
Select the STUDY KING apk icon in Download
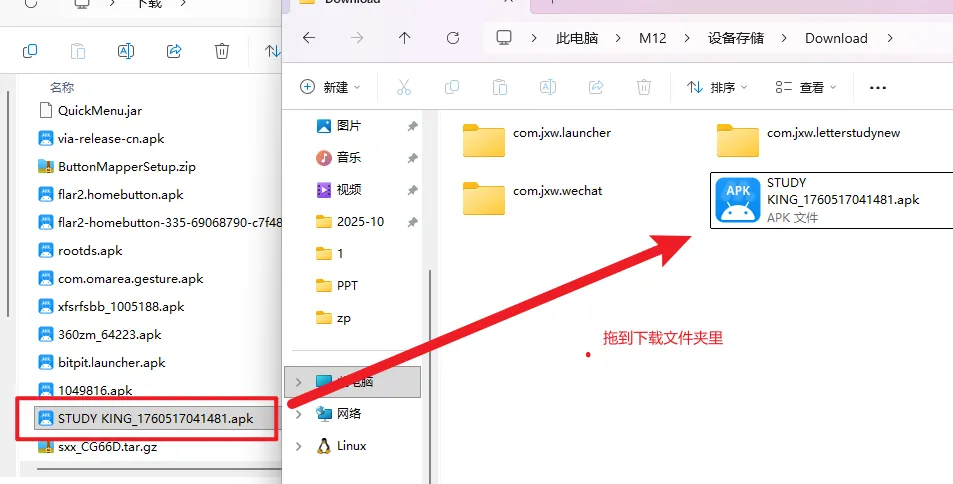(738, 199)
